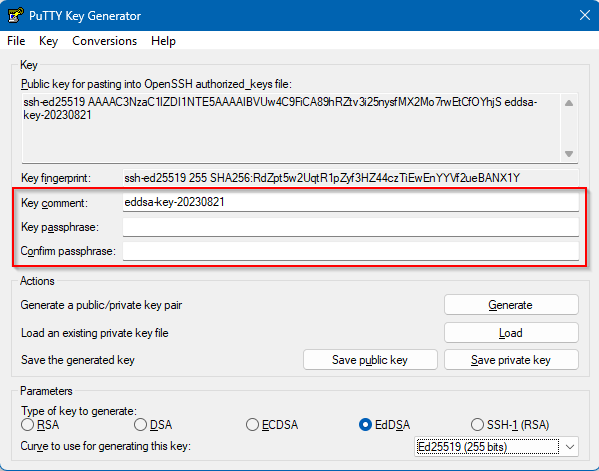
Task: Click the 'Load an existing private key file' label
Action: point(95,333)
